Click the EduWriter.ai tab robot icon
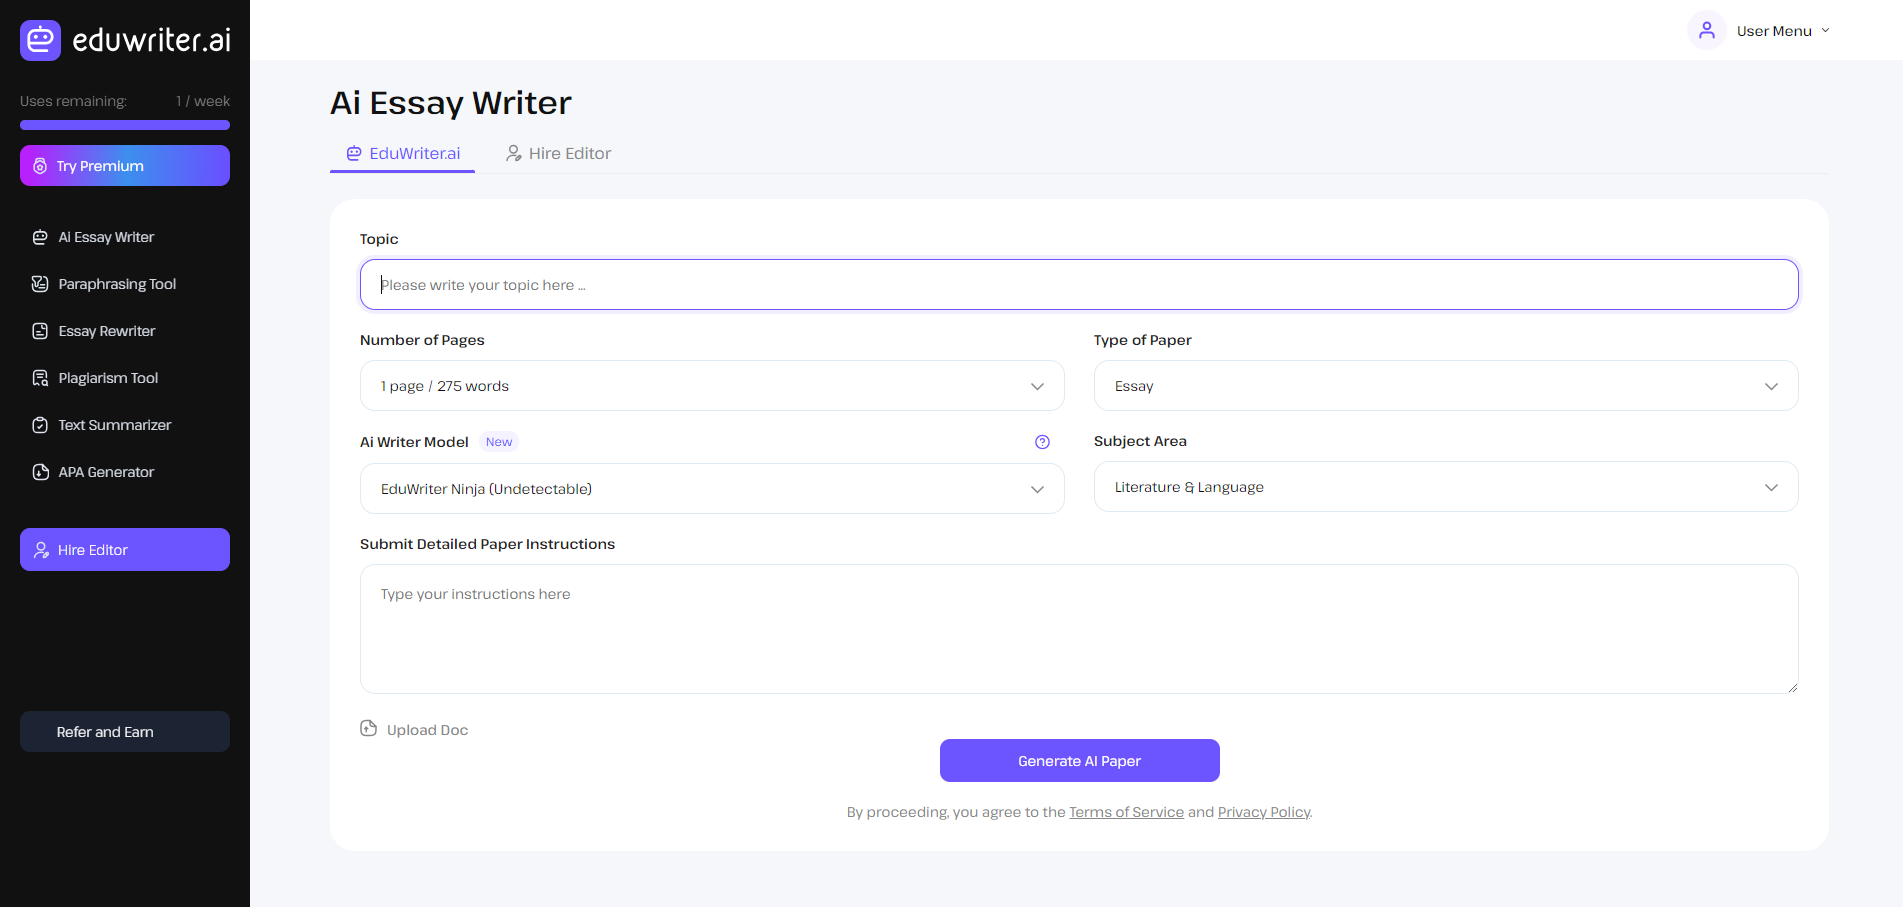The width and height of the screenshot is (1903, 907). pos(354,153)
